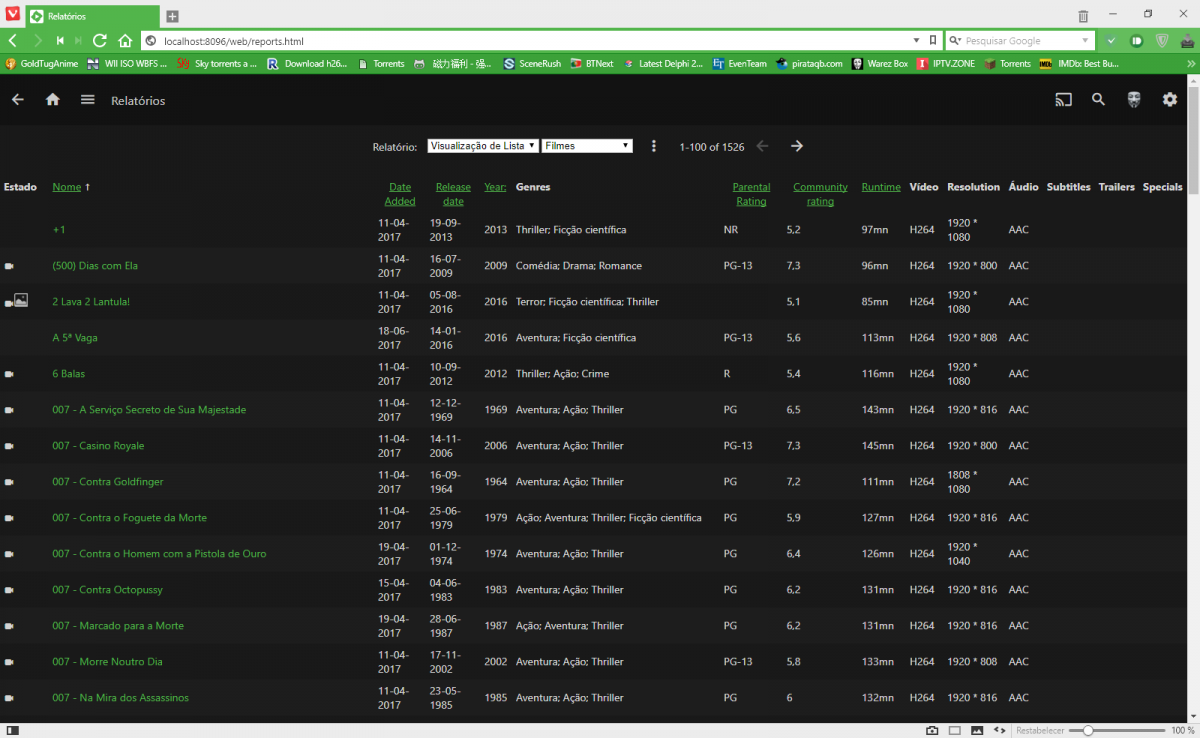Viewport: 1200px width, 738px height.
Task: Sort by Community rating column
Action: tap(820, 194)
